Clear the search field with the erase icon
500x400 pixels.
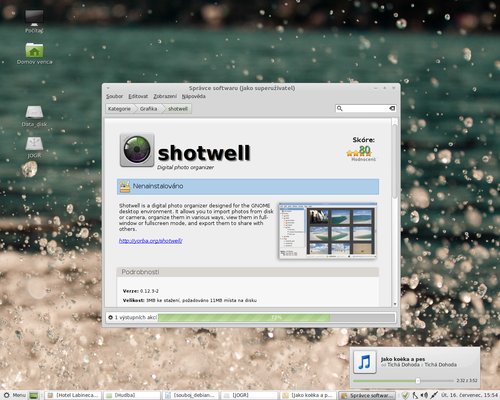pyautogui.click(x=392, y=108)
